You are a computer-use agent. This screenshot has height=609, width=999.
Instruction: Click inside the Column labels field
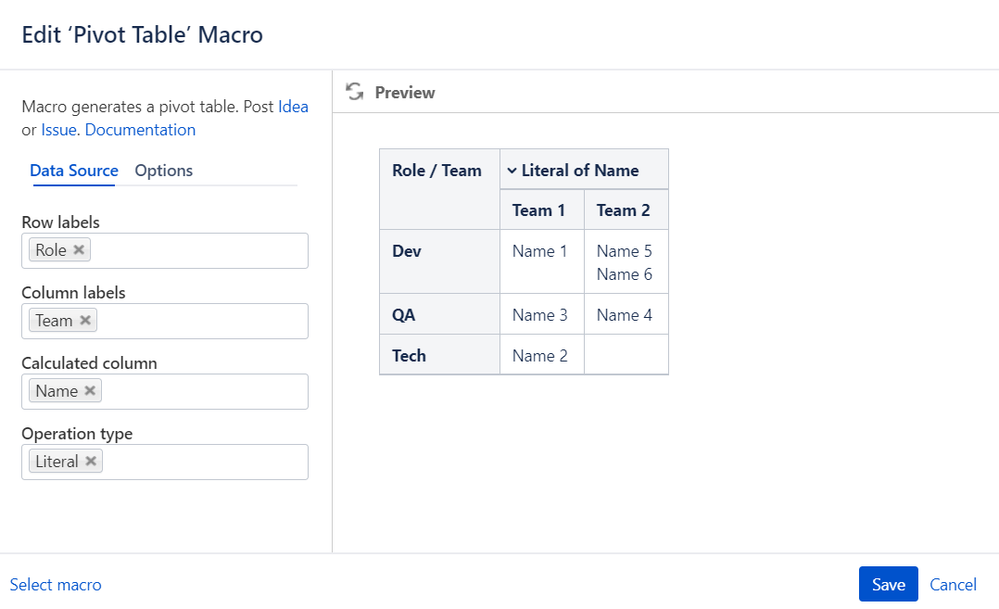(200, 321)
